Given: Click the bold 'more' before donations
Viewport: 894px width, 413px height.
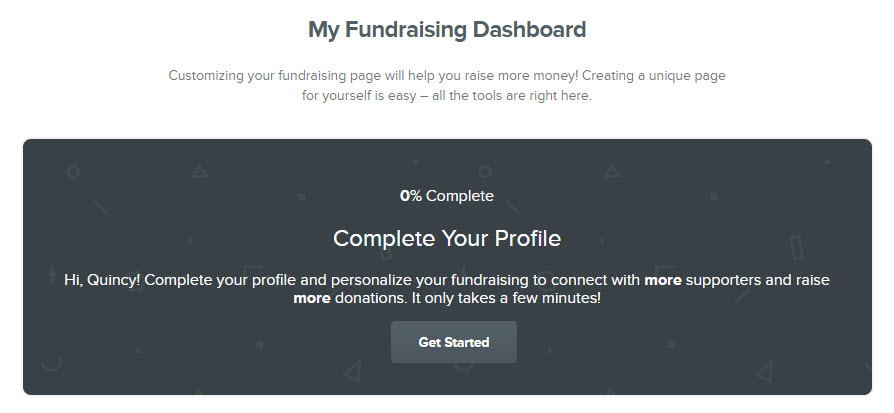Looking at the screenshot, I should [x=312, y=298].
